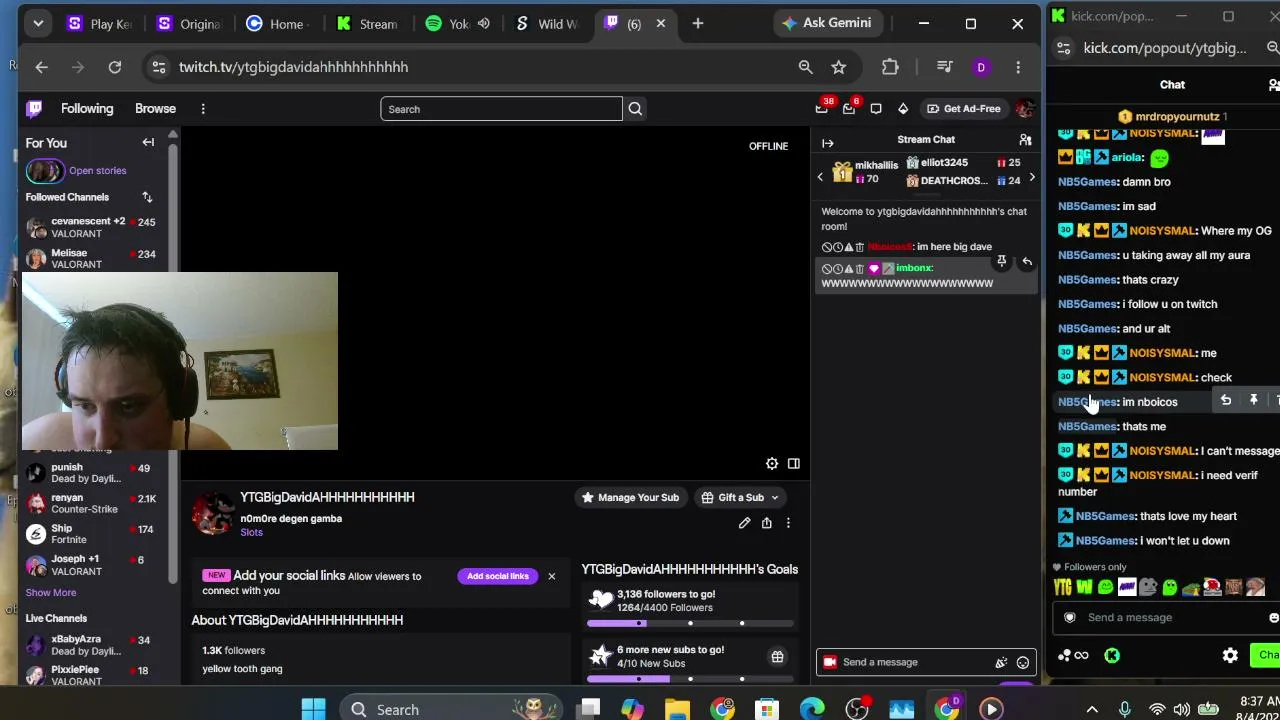This screenshot has height=720, width=1280.
Task: Open Twitch notifications with 38 badge
Action: pos(822,108)
